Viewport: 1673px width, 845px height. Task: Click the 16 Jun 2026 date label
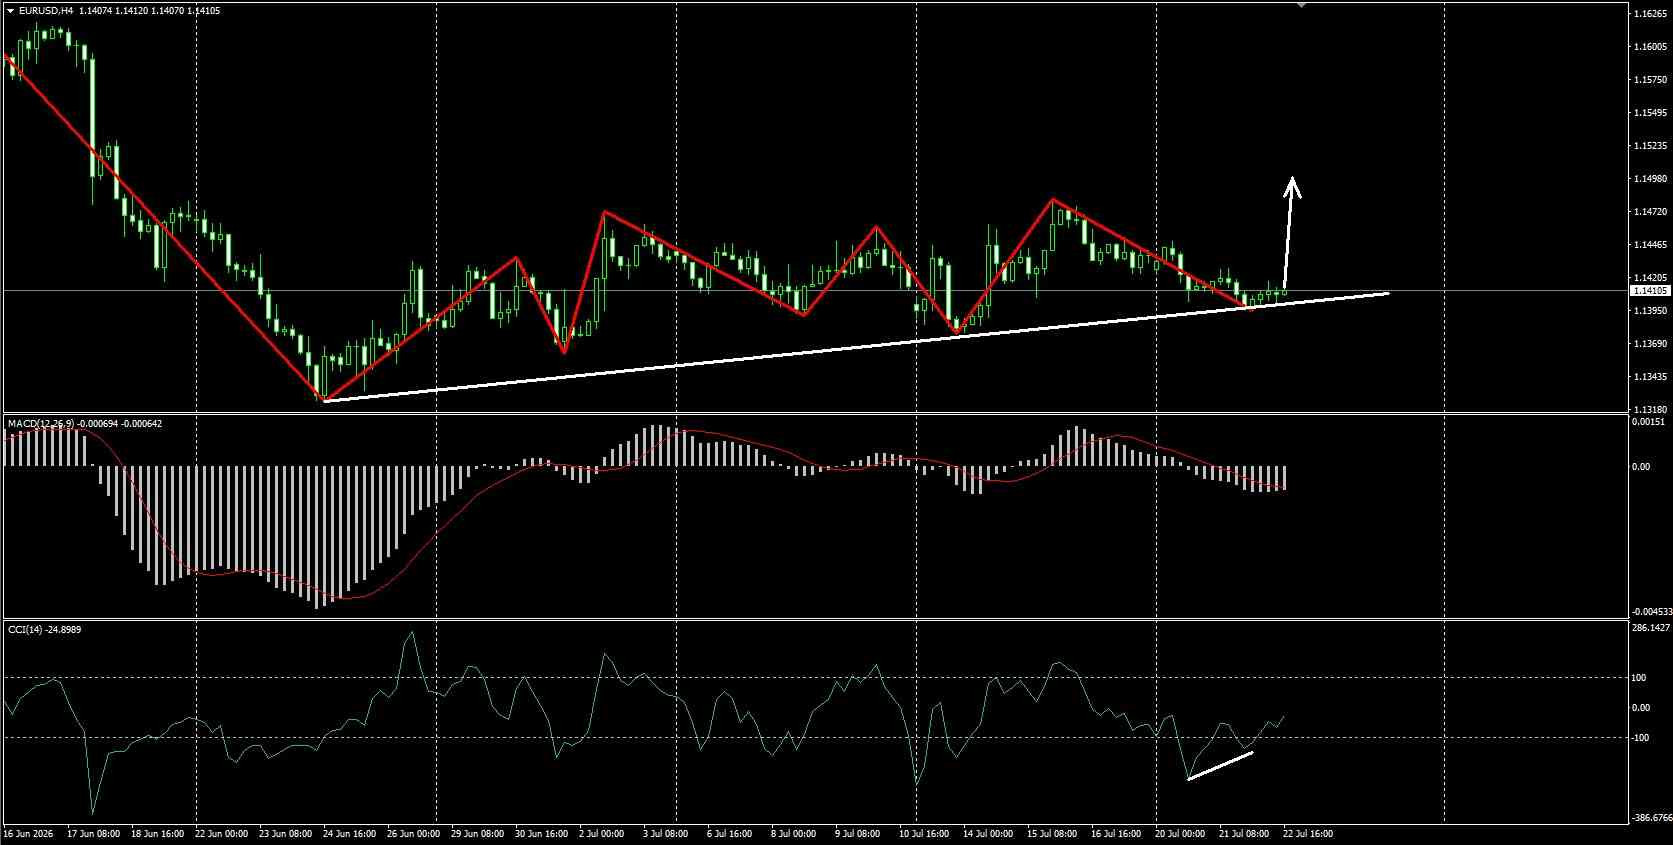pos(28,833)
